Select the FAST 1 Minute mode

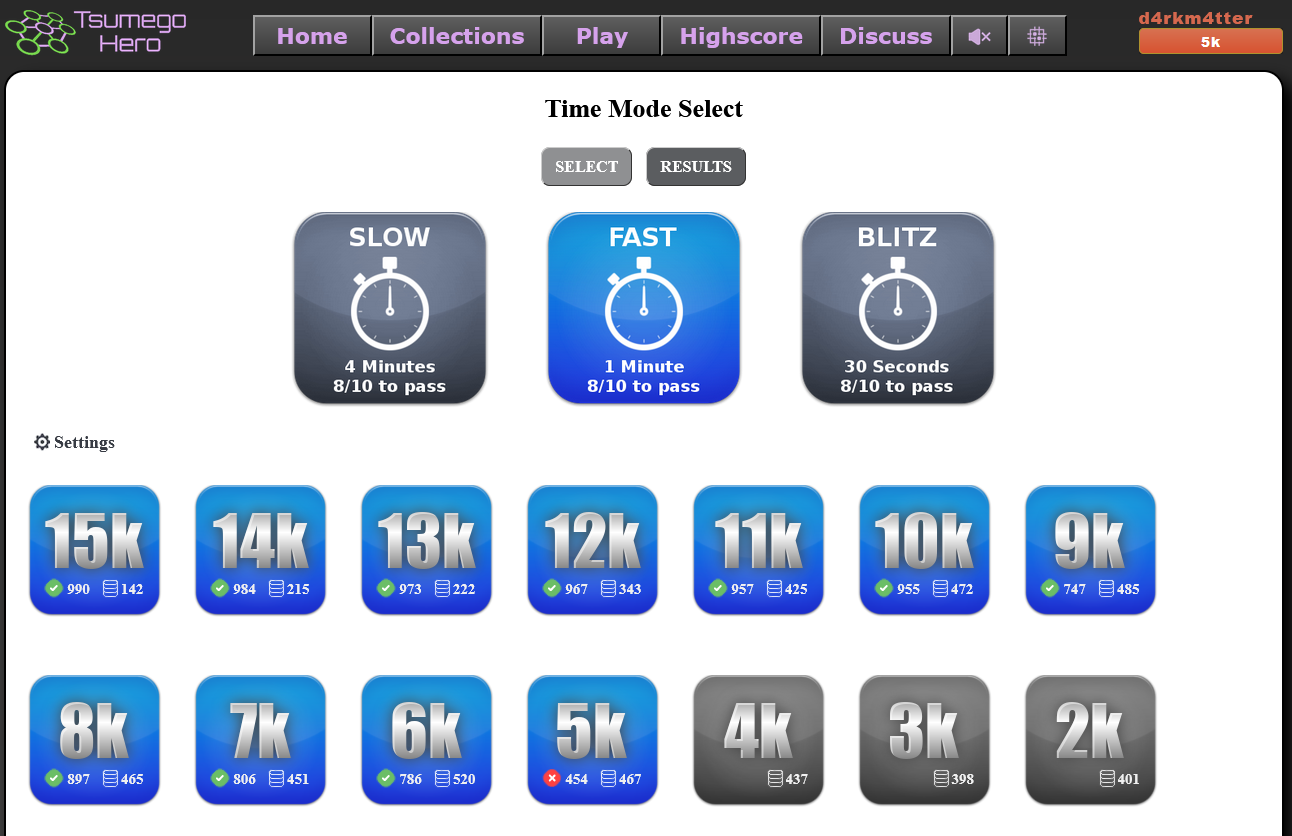[644, 309]
